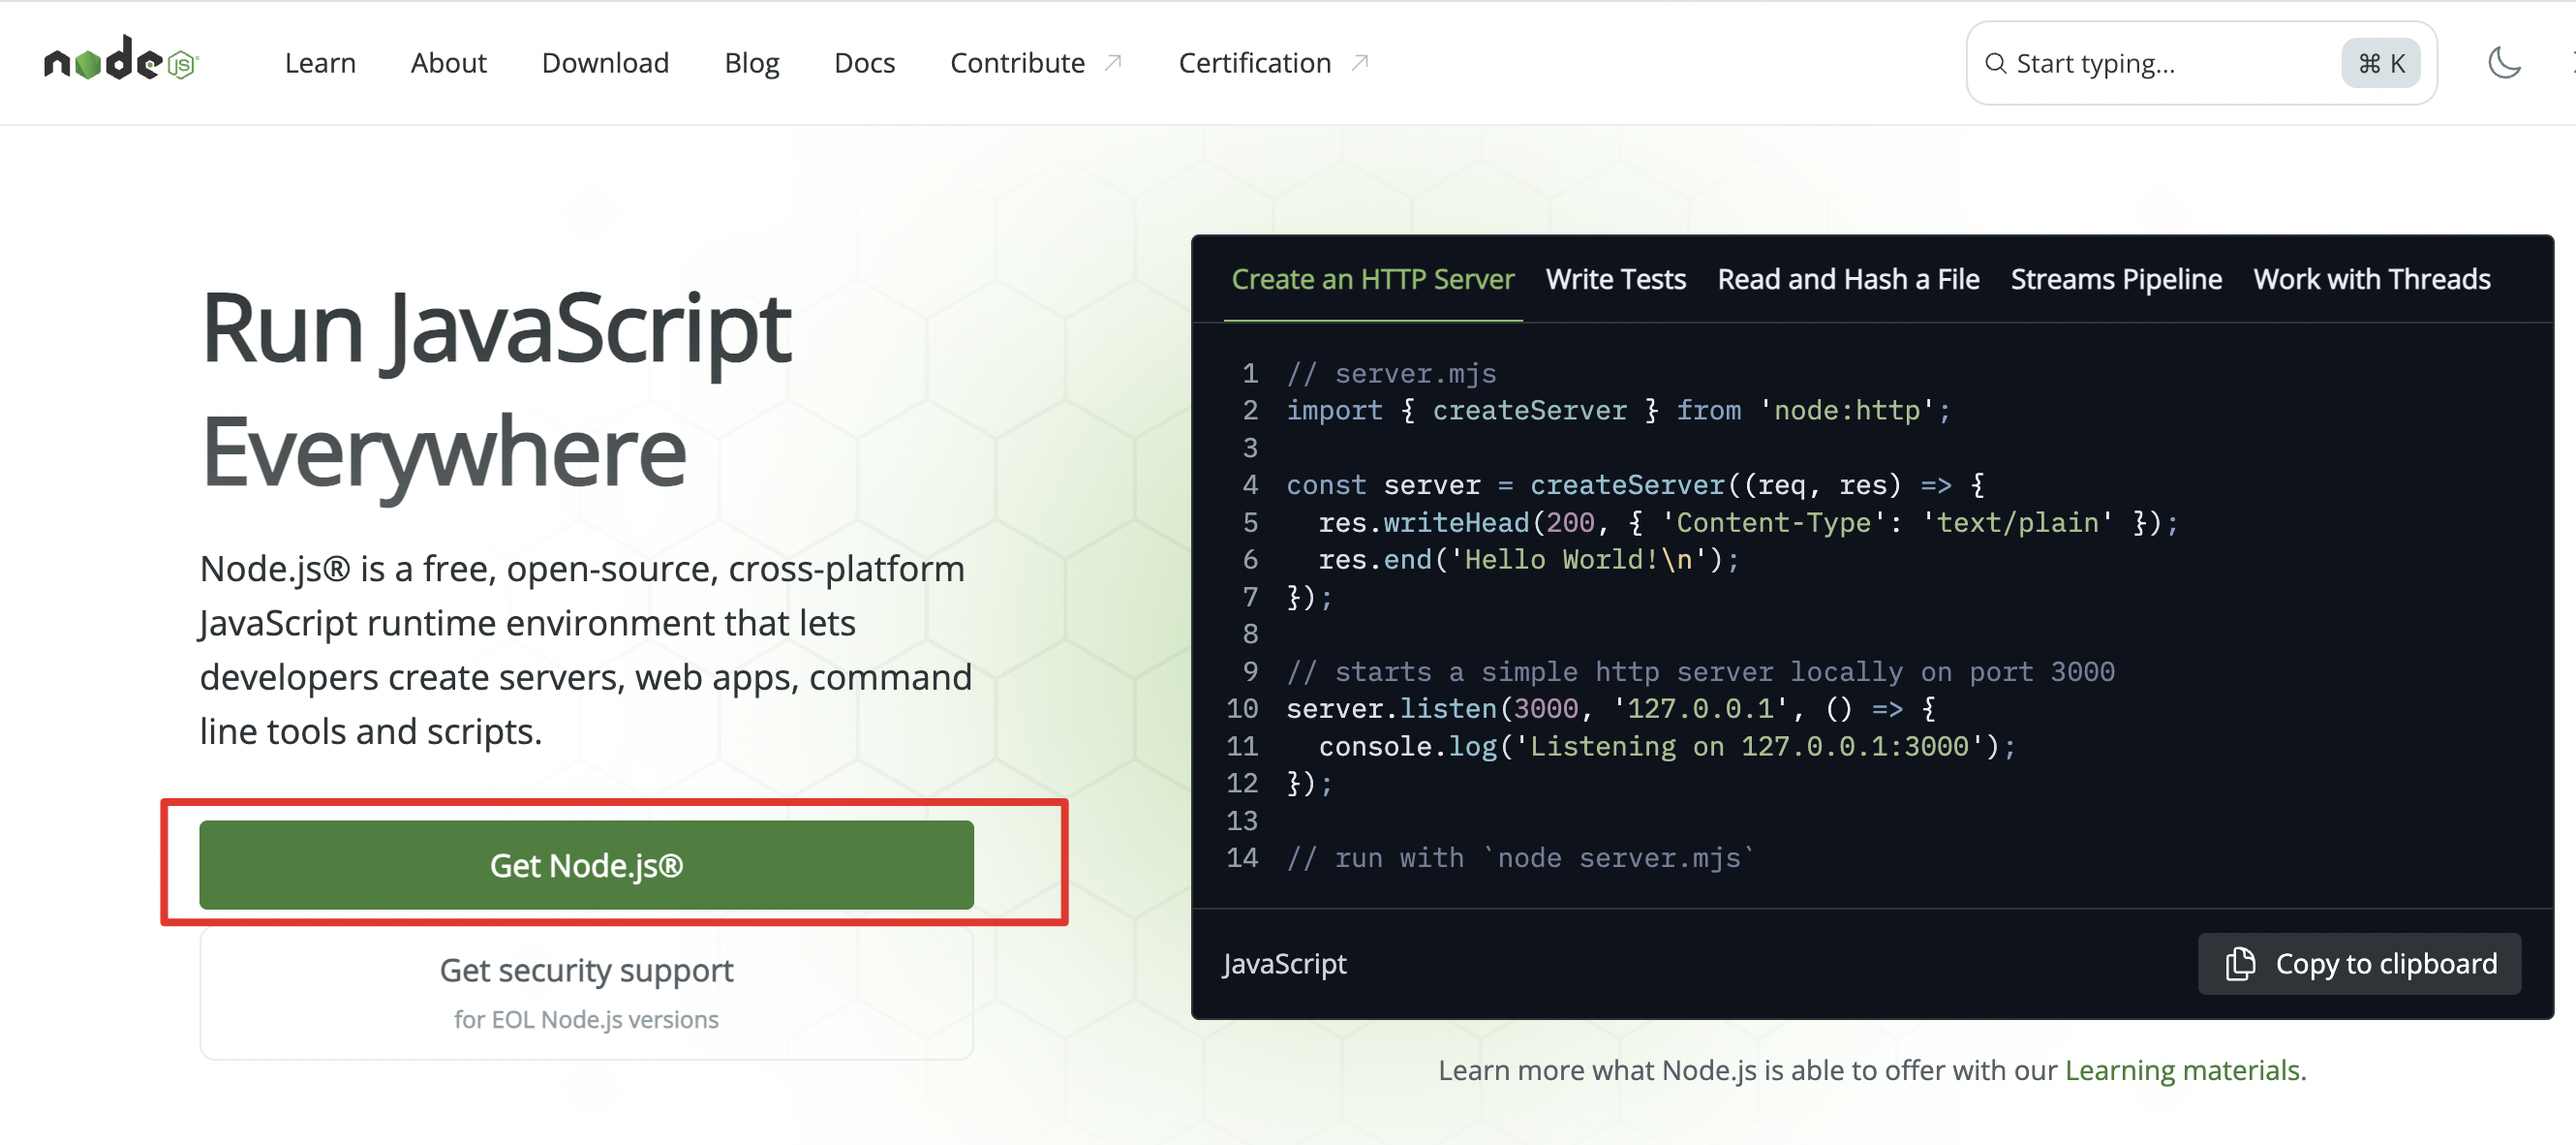2576x1145 pixels.
Task: Open the Blog section
Action: click(751, 63)
